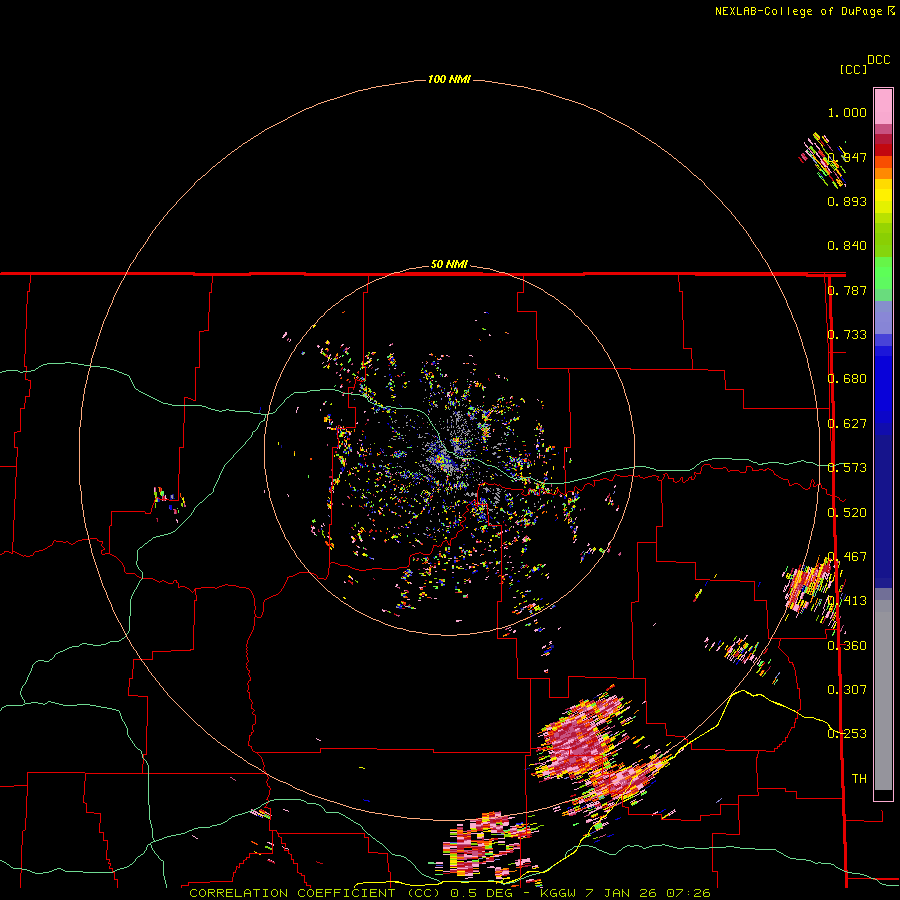Pick the lavender segment of the color bar
The image size is (900, 900).
(x=883, y=317)
